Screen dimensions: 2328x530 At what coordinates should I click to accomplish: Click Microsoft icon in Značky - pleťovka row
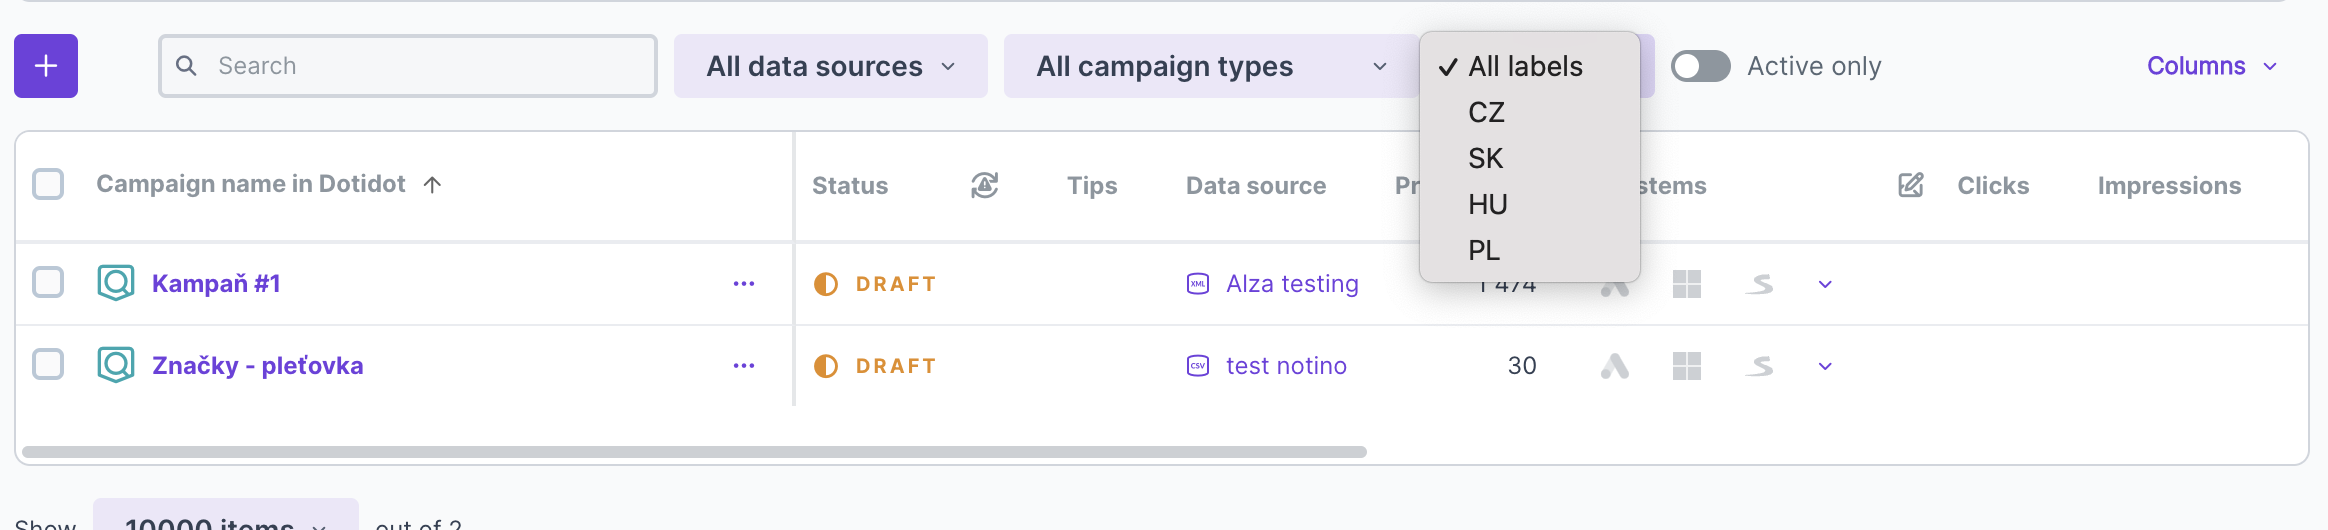click(x=1686, y=366)
